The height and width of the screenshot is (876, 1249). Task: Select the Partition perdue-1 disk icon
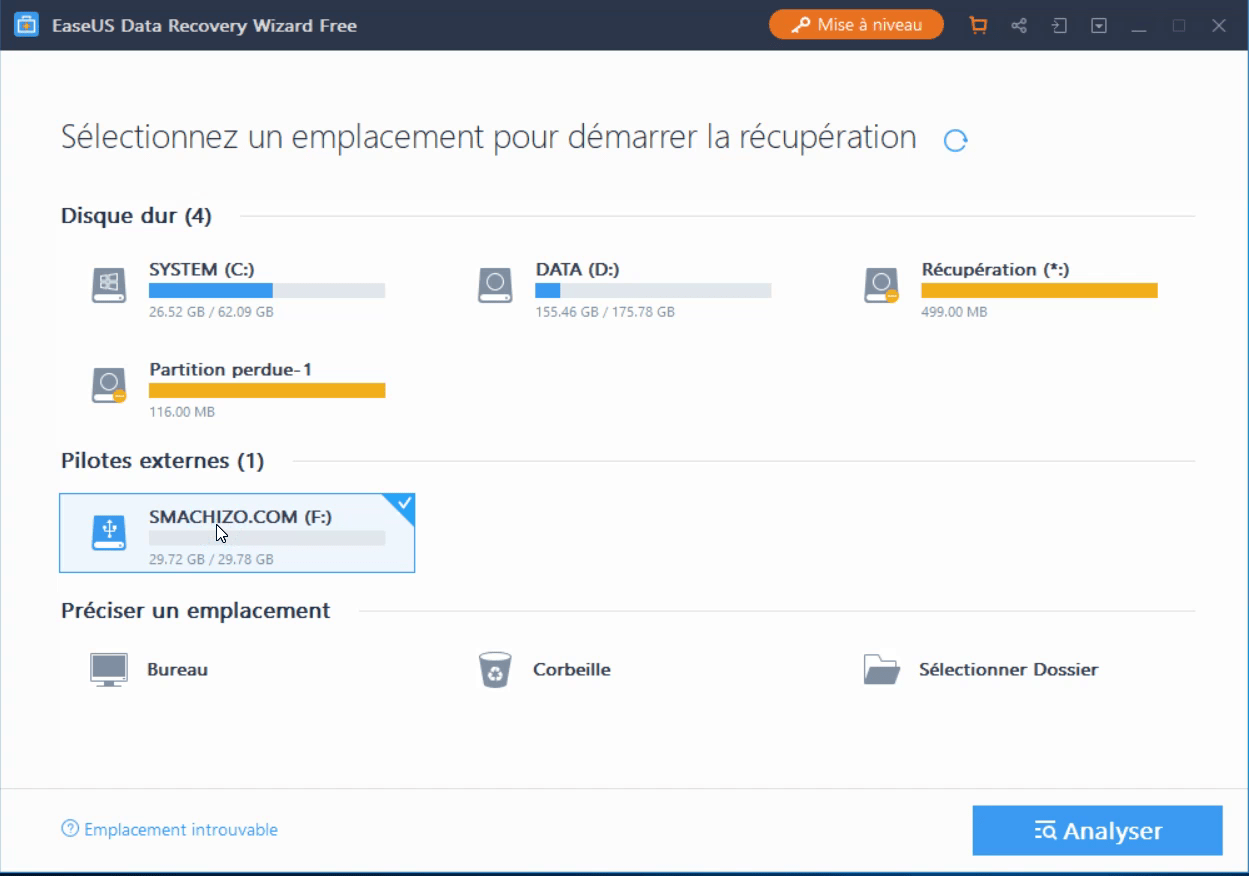point(109,385)
